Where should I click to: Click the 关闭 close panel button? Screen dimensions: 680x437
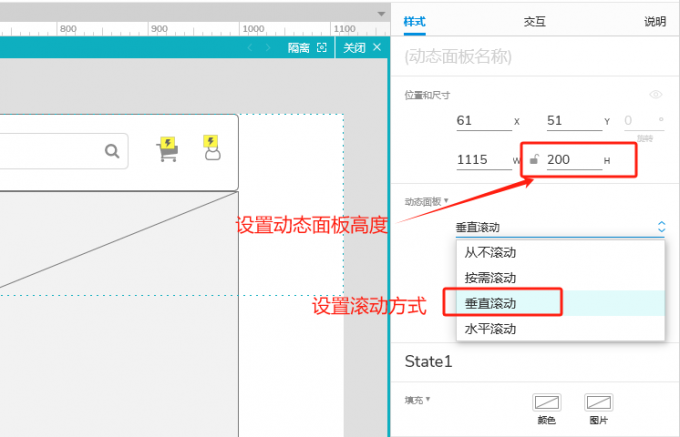pos(362,48)
